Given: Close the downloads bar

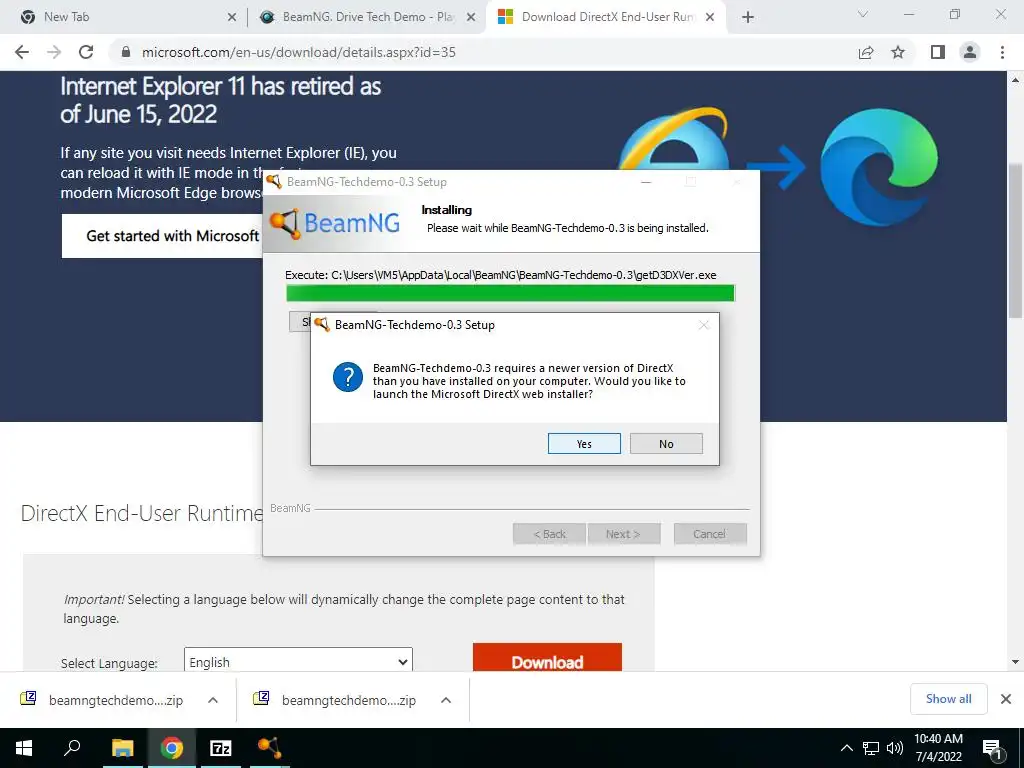Looking at the screenshot, I should coord(1006,699).
